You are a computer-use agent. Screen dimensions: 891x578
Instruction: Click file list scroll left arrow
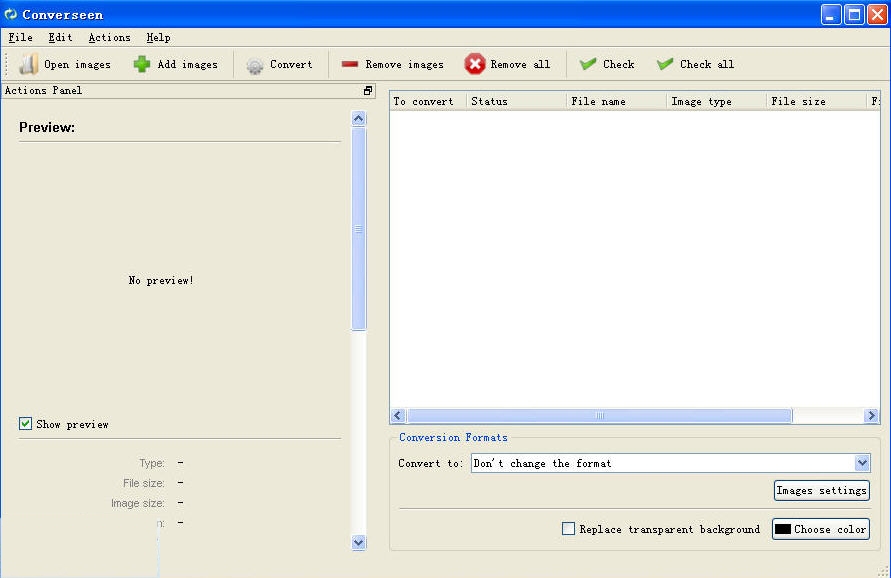pos(398,416)
